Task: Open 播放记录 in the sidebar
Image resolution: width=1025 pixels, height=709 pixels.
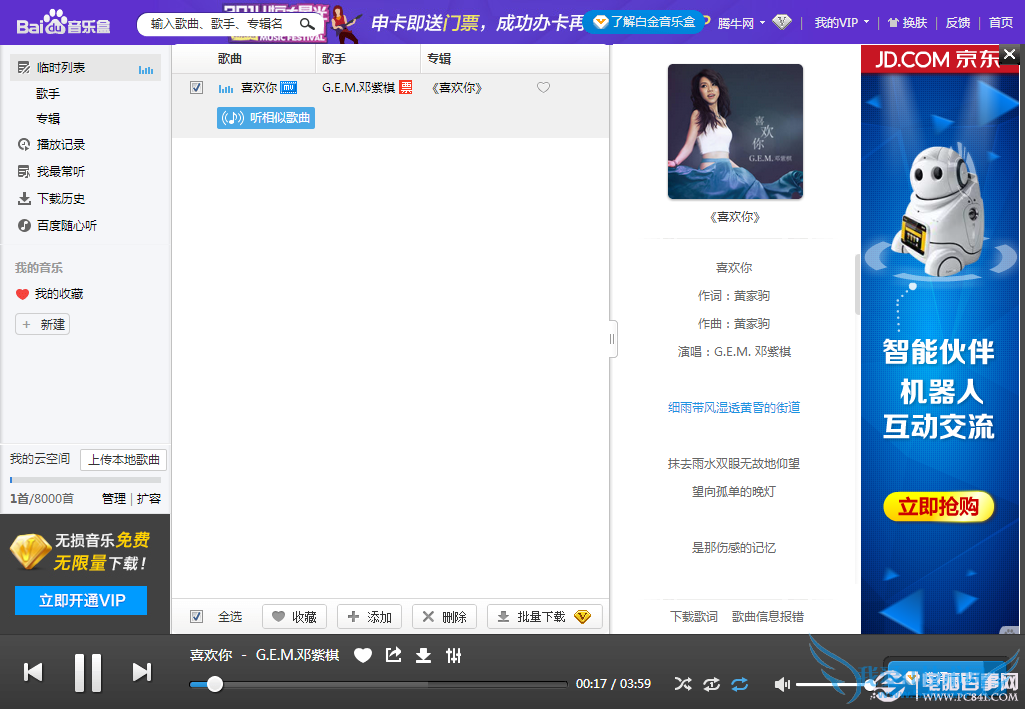Action: pyautogui.click(x=60, y=145)
